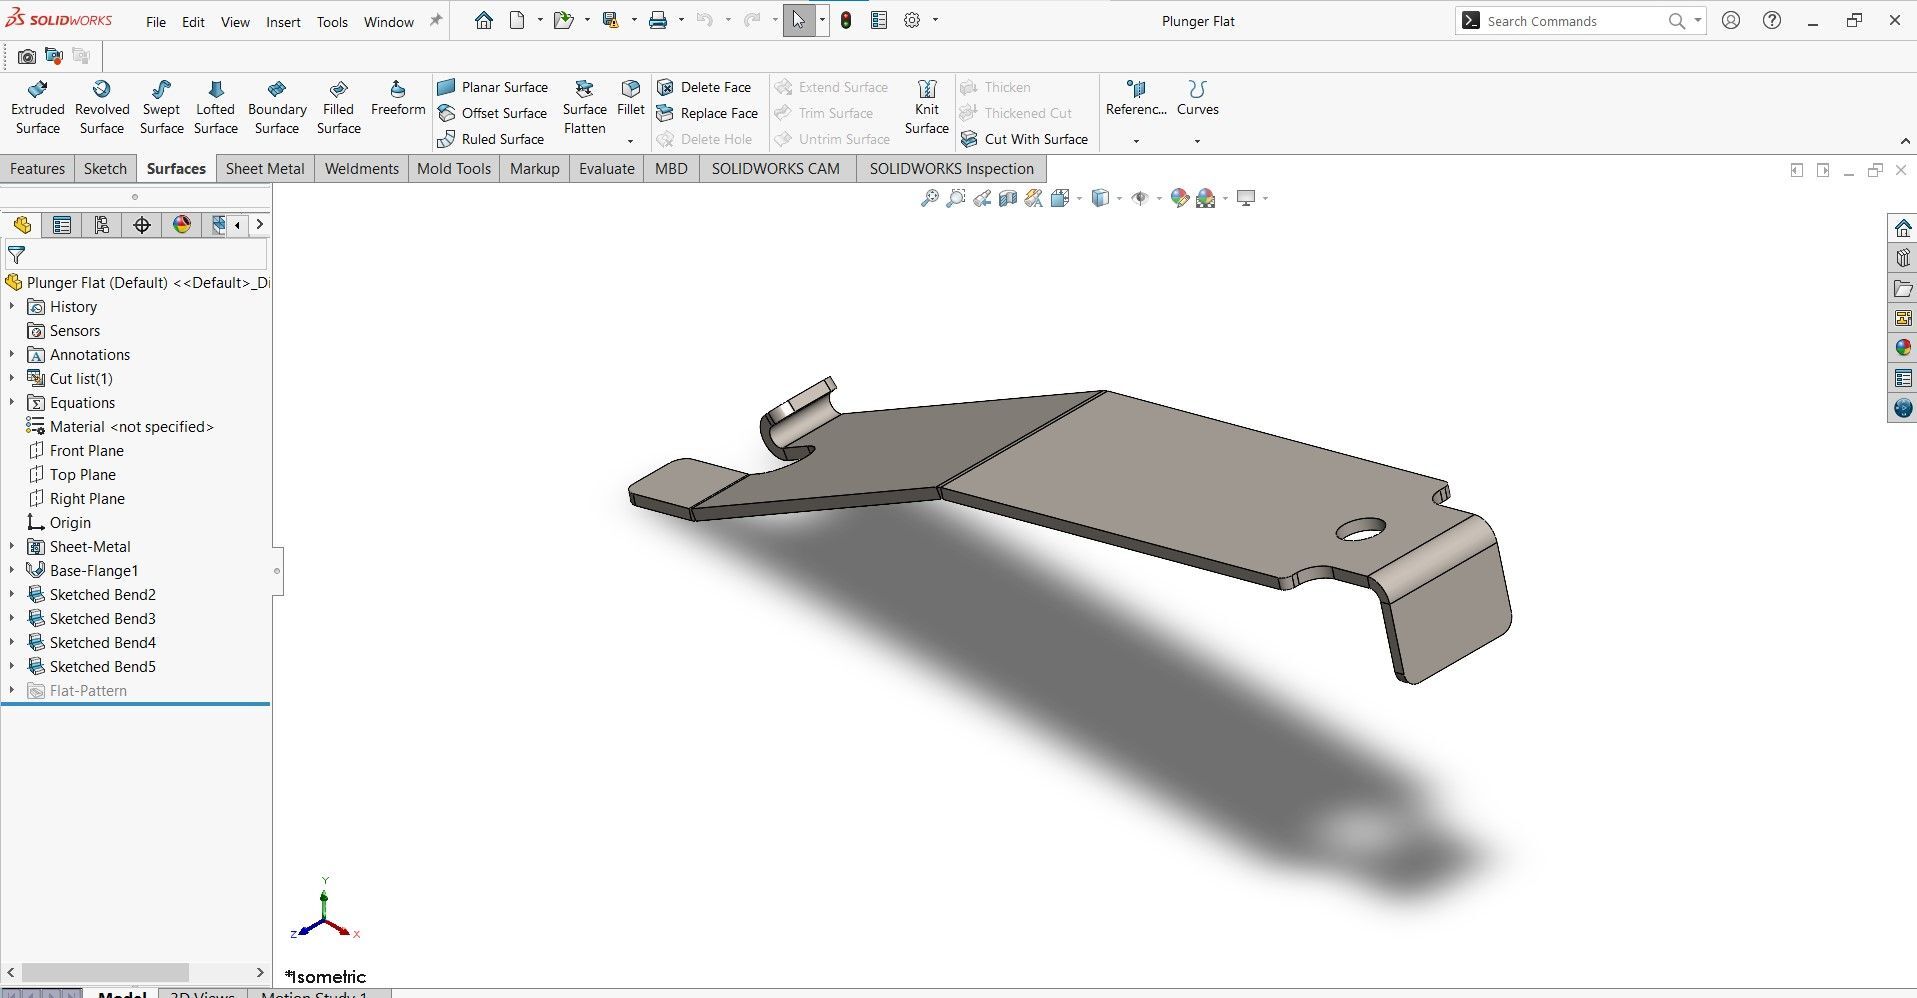Open SOLIDWORKS Resources home in task pane
The height and width of the screenshot is (998, 1917).
point(1903,227)
